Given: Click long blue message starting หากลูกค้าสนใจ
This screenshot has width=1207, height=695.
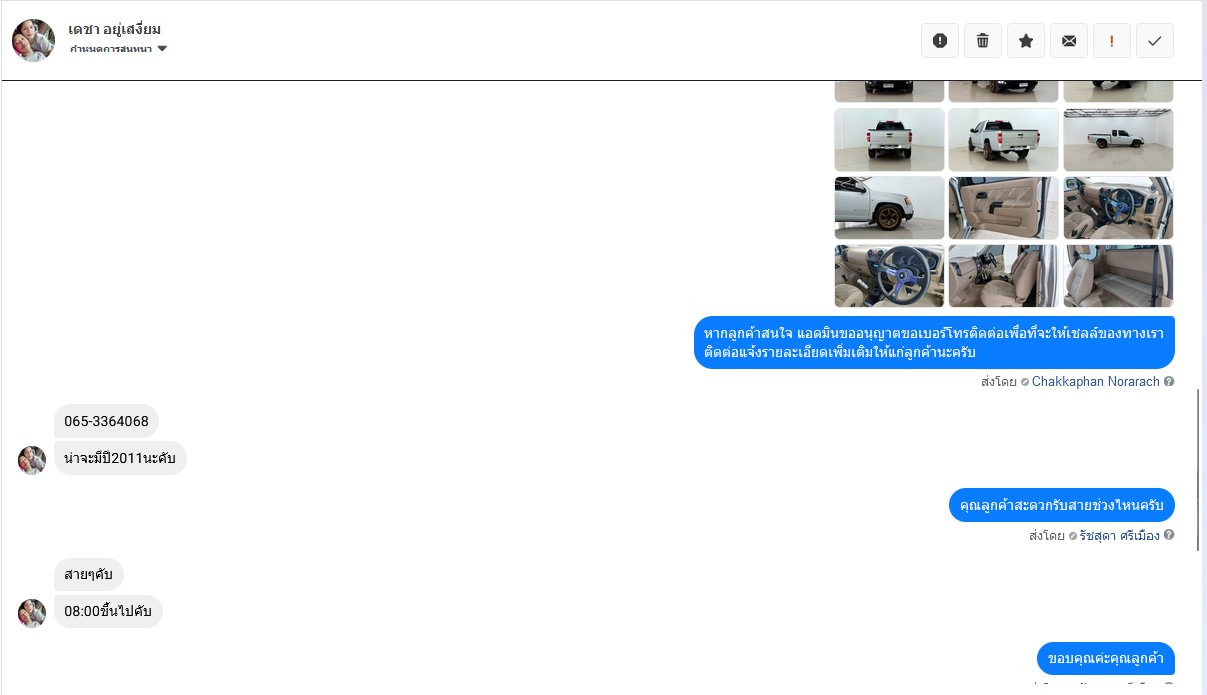Looking at the screenshot, I should pos(934,342).
